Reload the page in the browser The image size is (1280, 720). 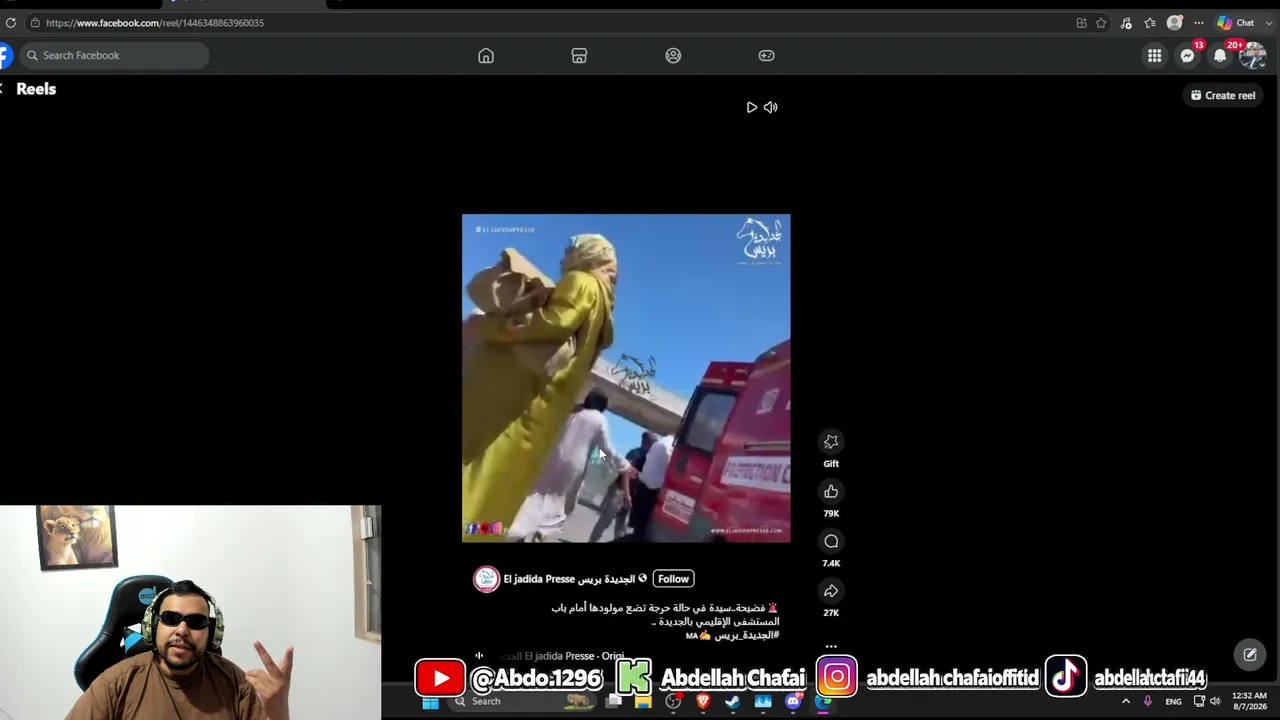pos(10,23)
